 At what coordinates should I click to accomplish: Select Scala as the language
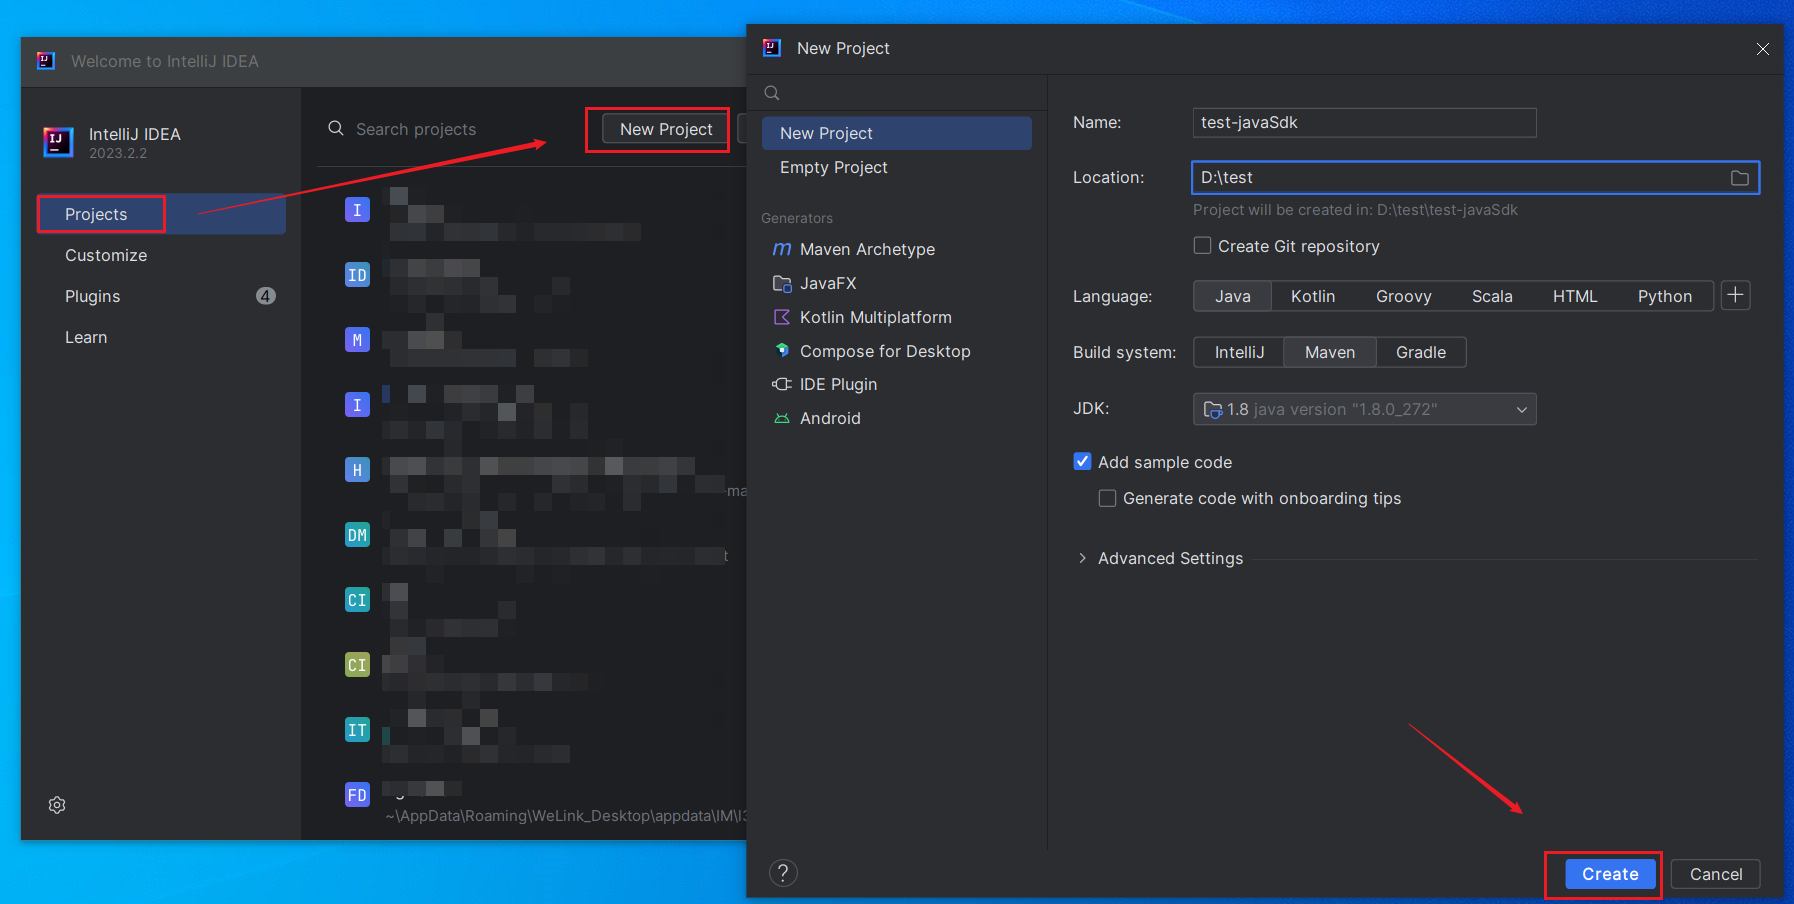[1491, 296]
